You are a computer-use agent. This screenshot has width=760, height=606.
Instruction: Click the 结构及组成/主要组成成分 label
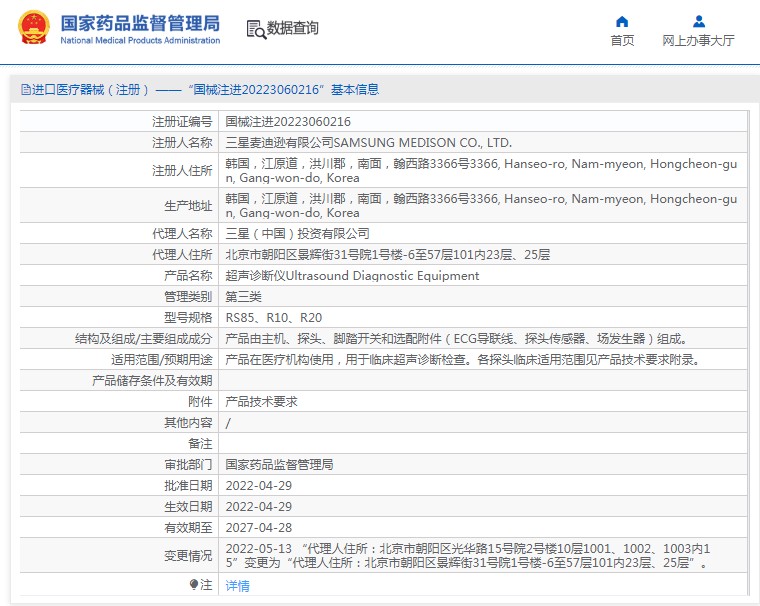(x=143, y=338)
